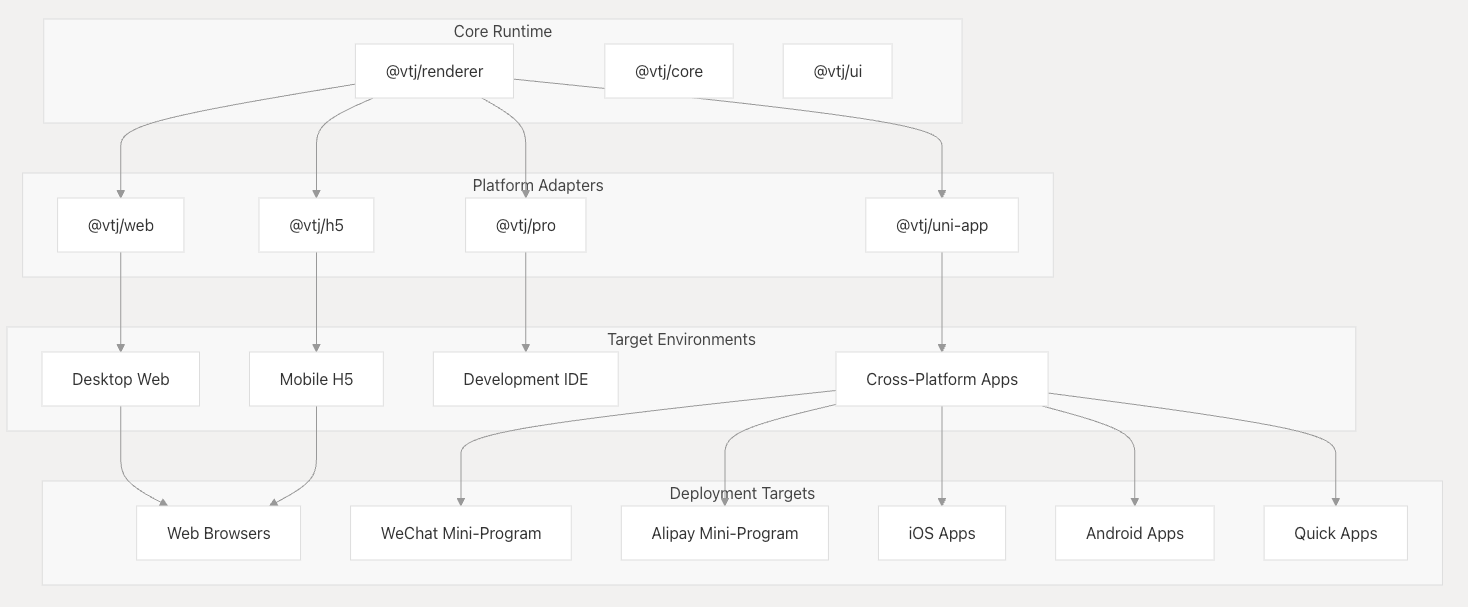Click the @vtj/renderer node
The image size is (1468, 607).
(x=434, y=71)
